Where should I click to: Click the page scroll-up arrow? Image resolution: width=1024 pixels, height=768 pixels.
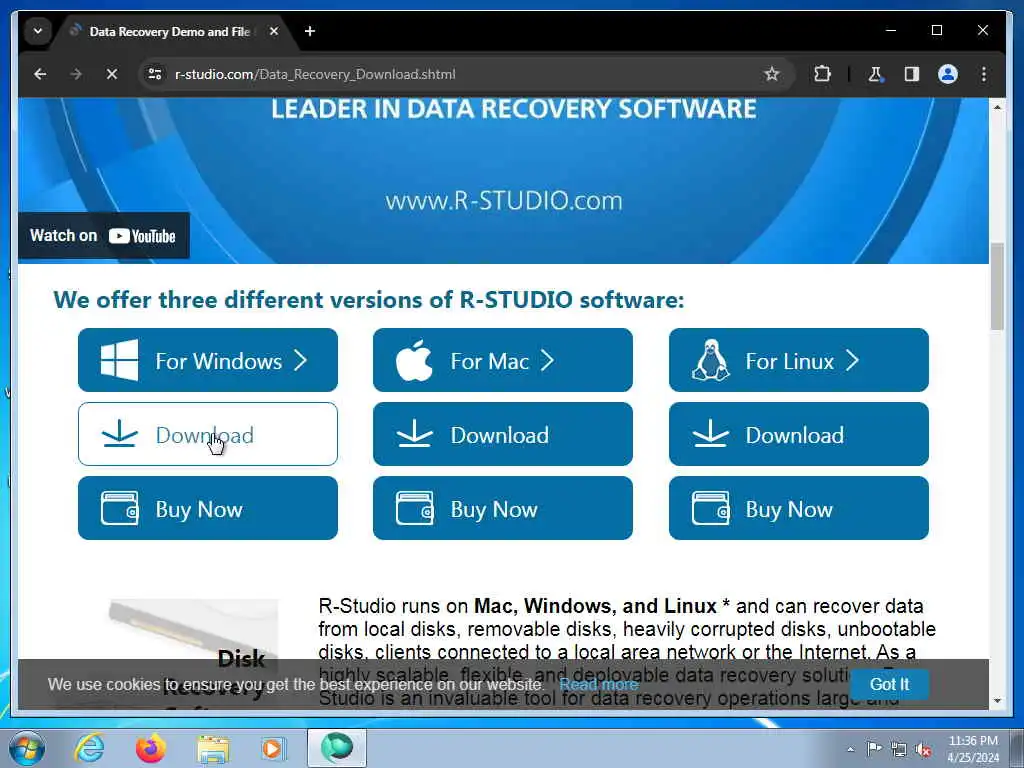pos(997,106)
